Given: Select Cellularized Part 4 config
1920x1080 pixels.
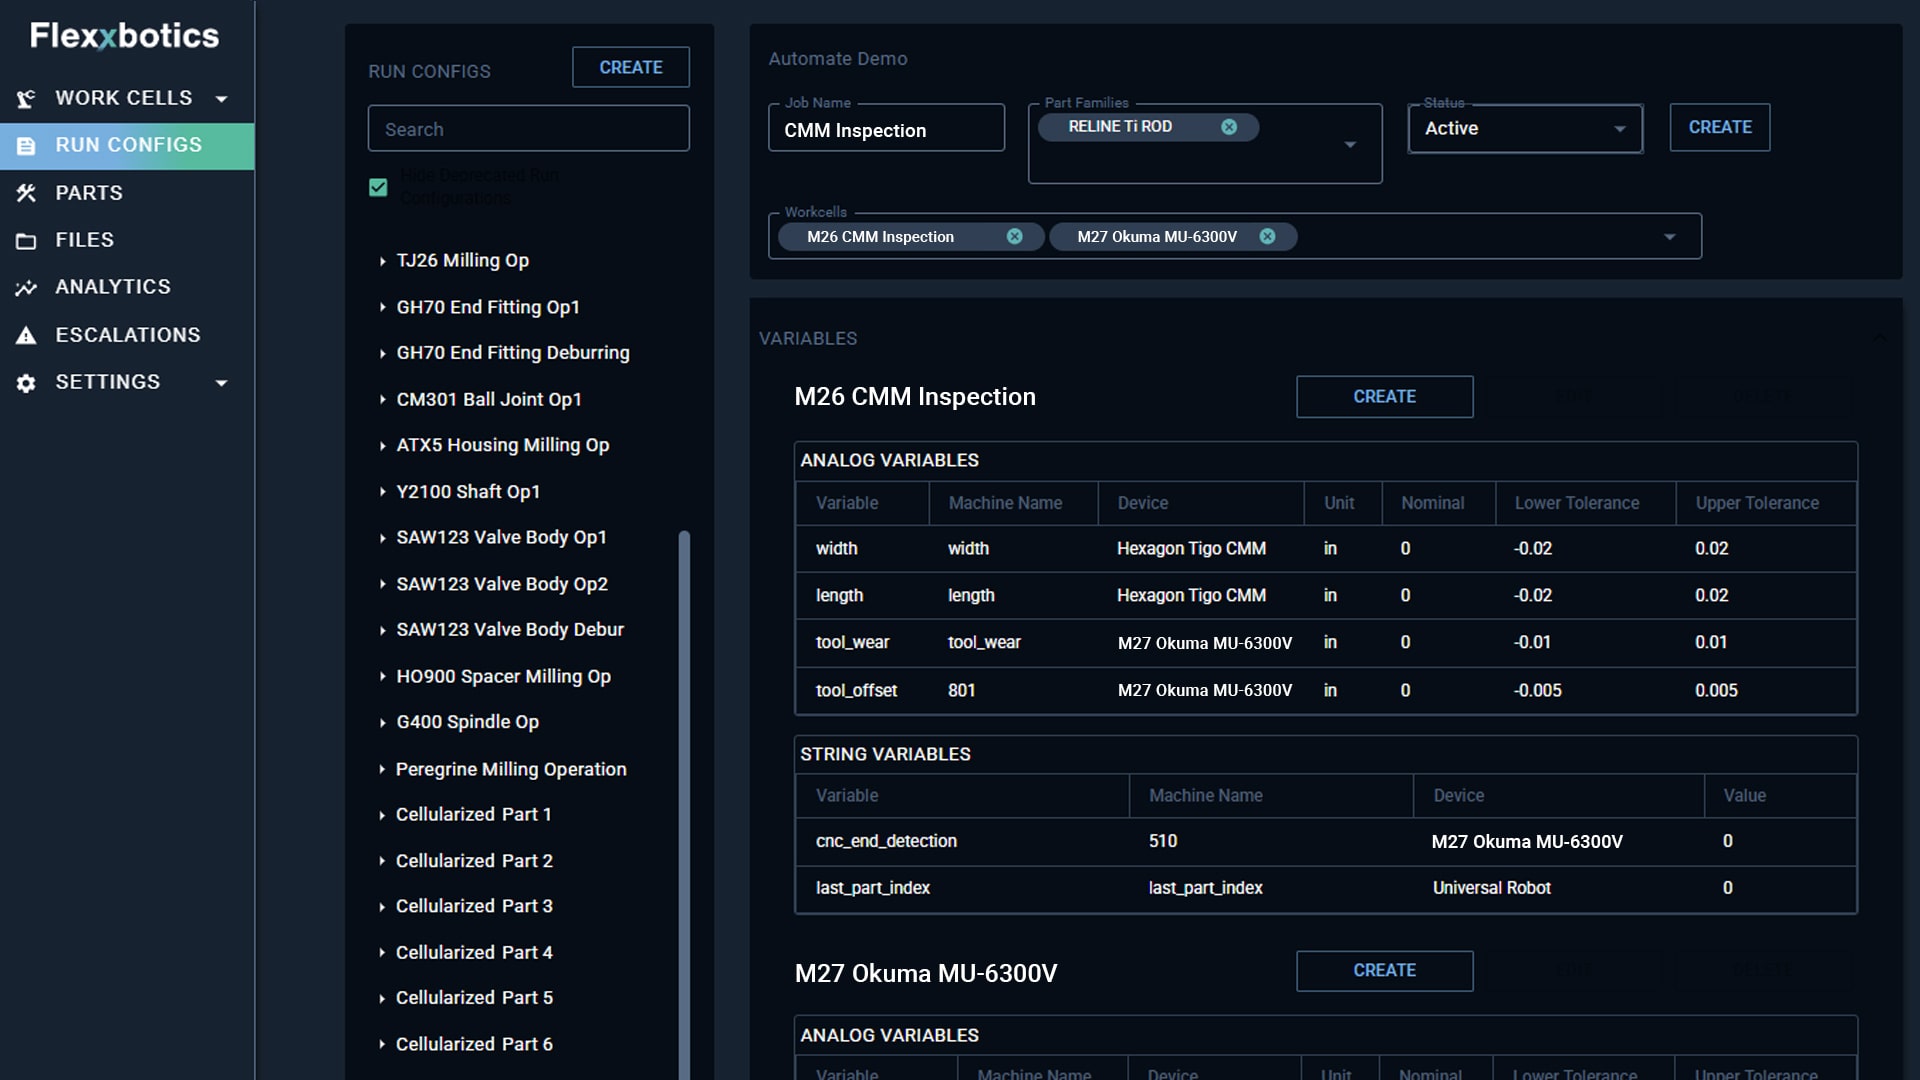Looking at the screenshot, I should (474, 953).
